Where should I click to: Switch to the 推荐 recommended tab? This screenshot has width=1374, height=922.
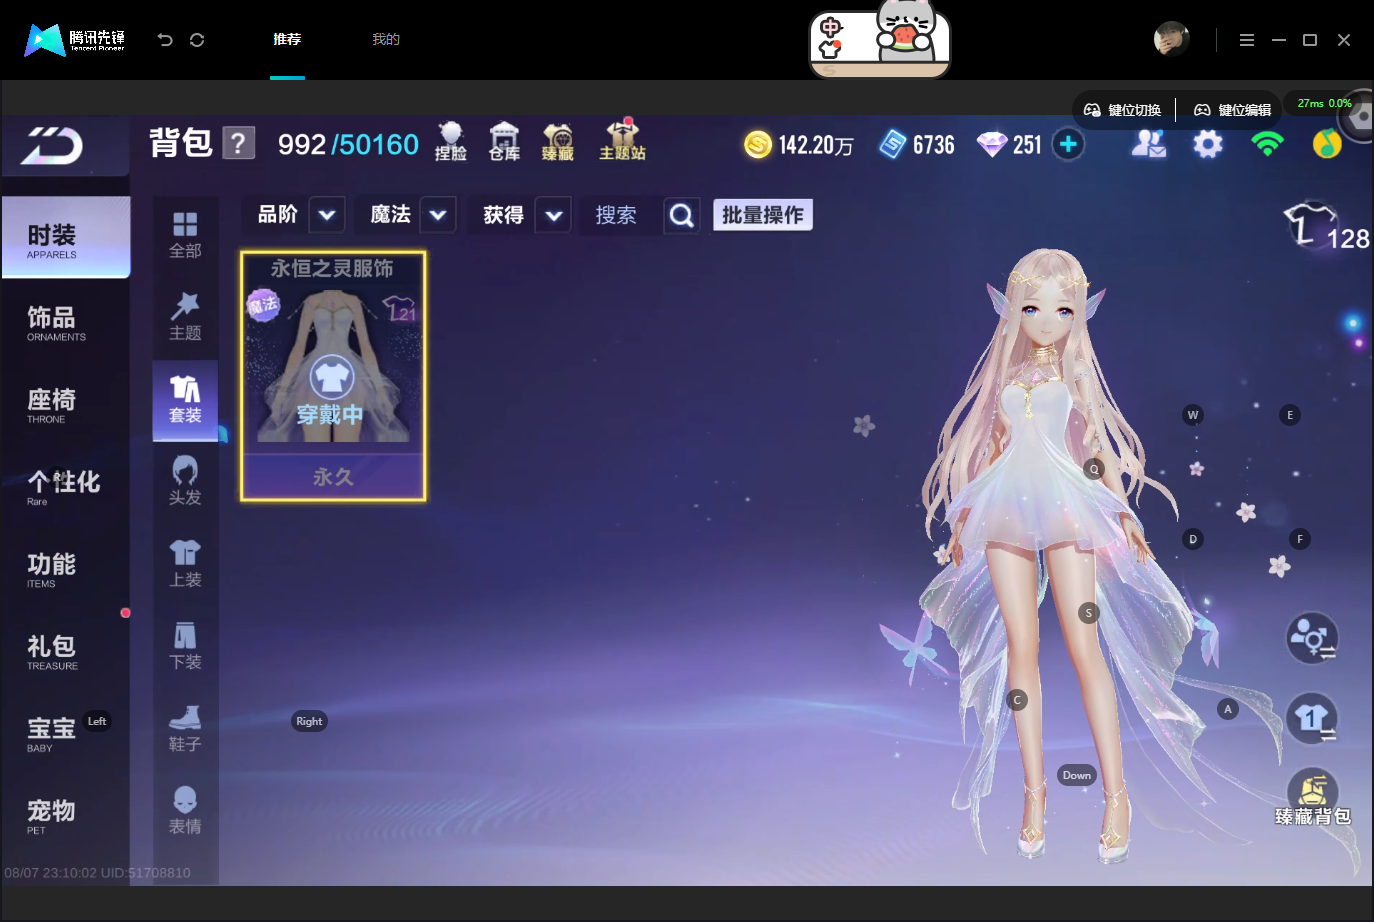point(287,39)
